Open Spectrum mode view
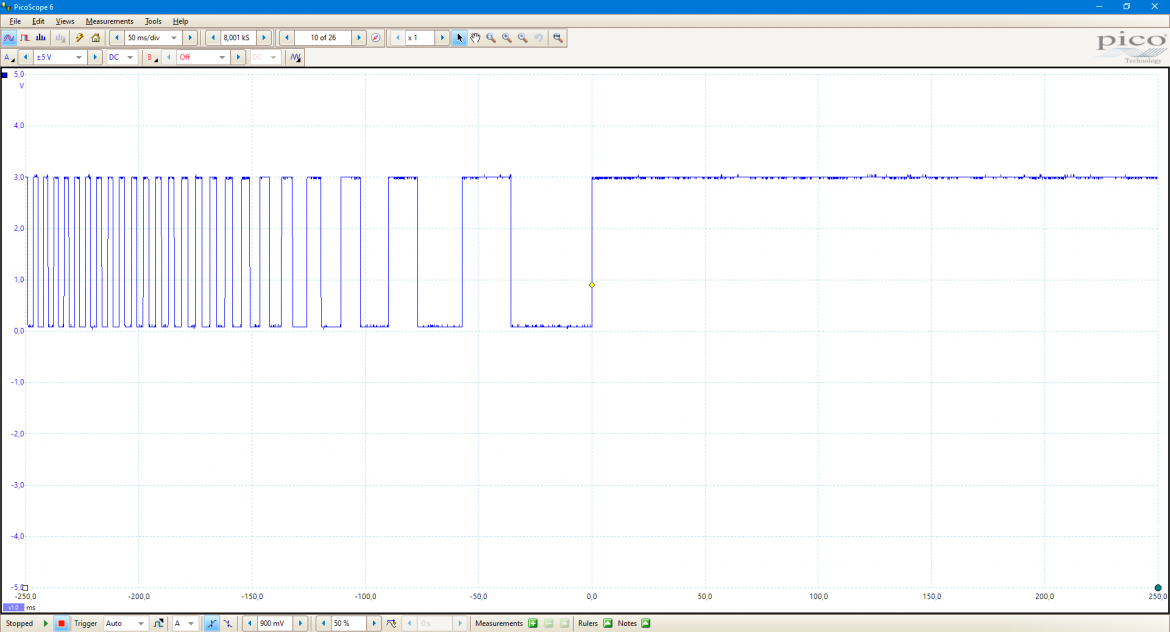Viewport: 1170px width, 632px height. (x=38, y=38)
